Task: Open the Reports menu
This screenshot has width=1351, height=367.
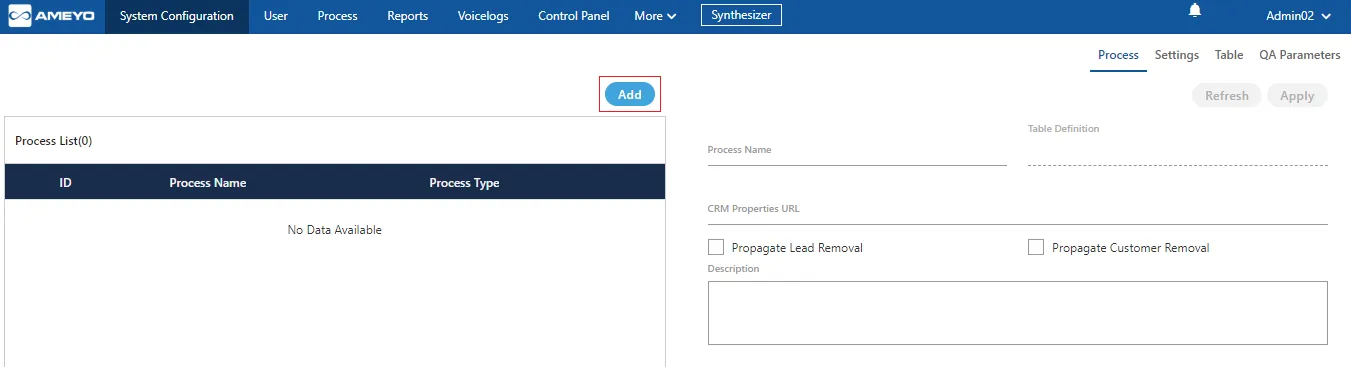Action: click(x=407, y=16)
